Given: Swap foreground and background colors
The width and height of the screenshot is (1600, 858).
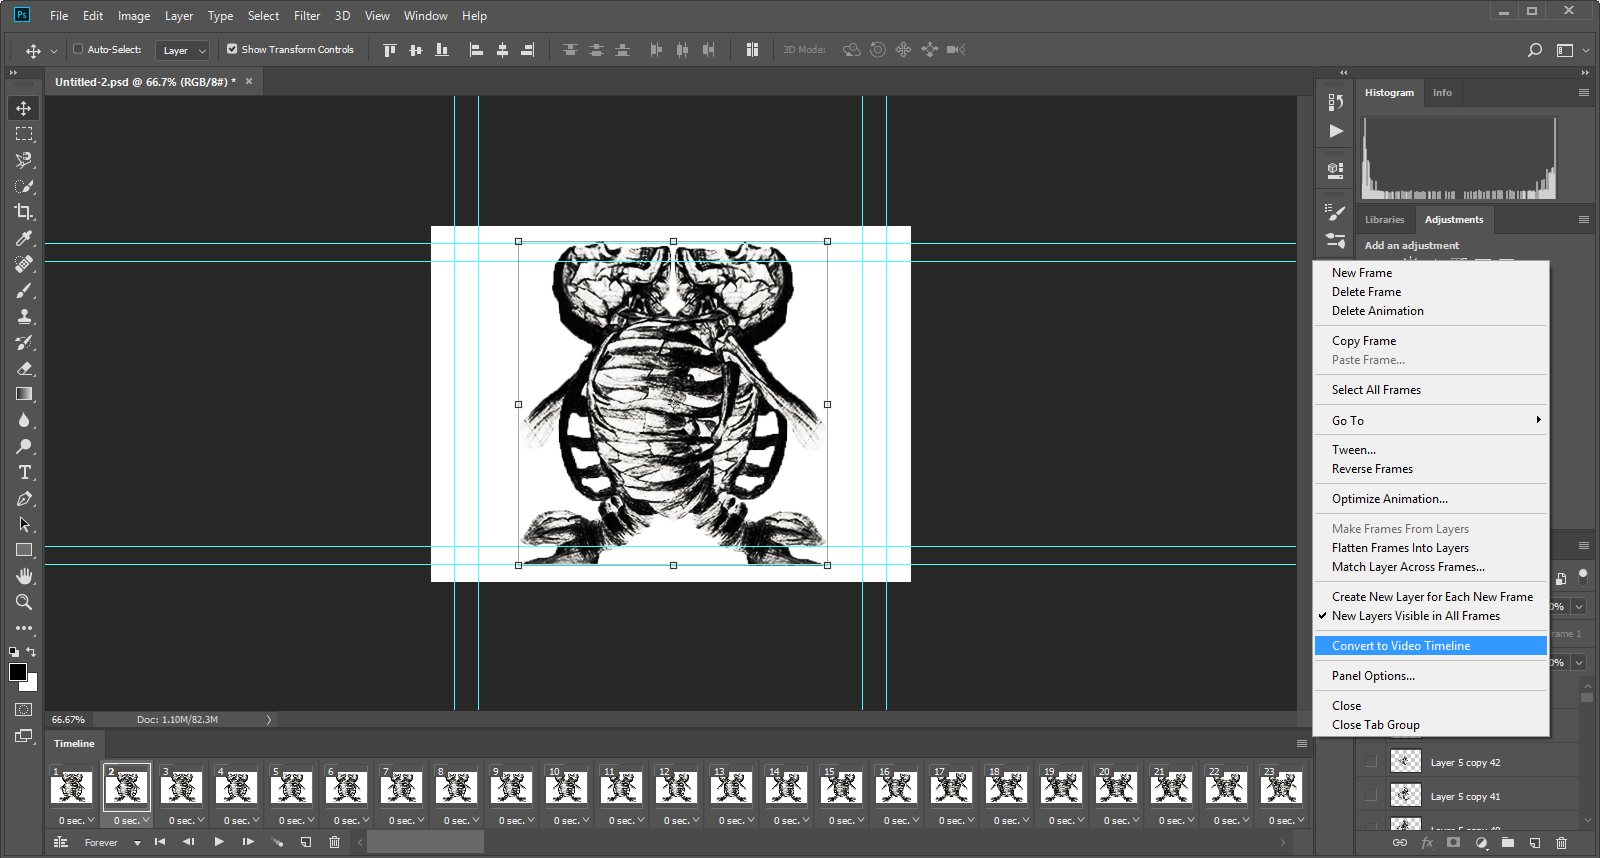Looking at the screenshot, I should (x=31, y=652).
